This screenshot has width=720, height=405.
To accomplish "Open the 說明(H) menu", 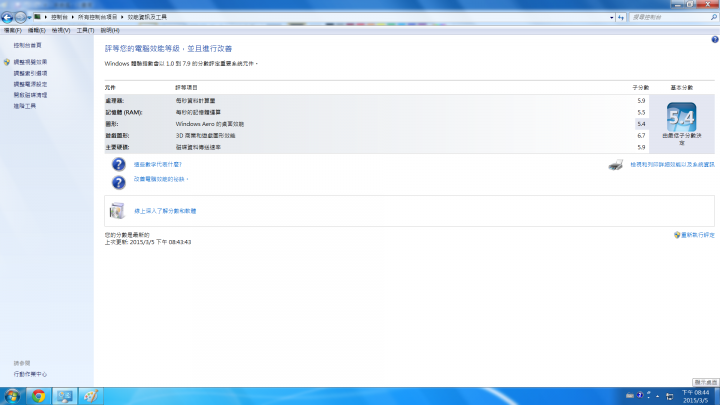I will tap(110, 30).
